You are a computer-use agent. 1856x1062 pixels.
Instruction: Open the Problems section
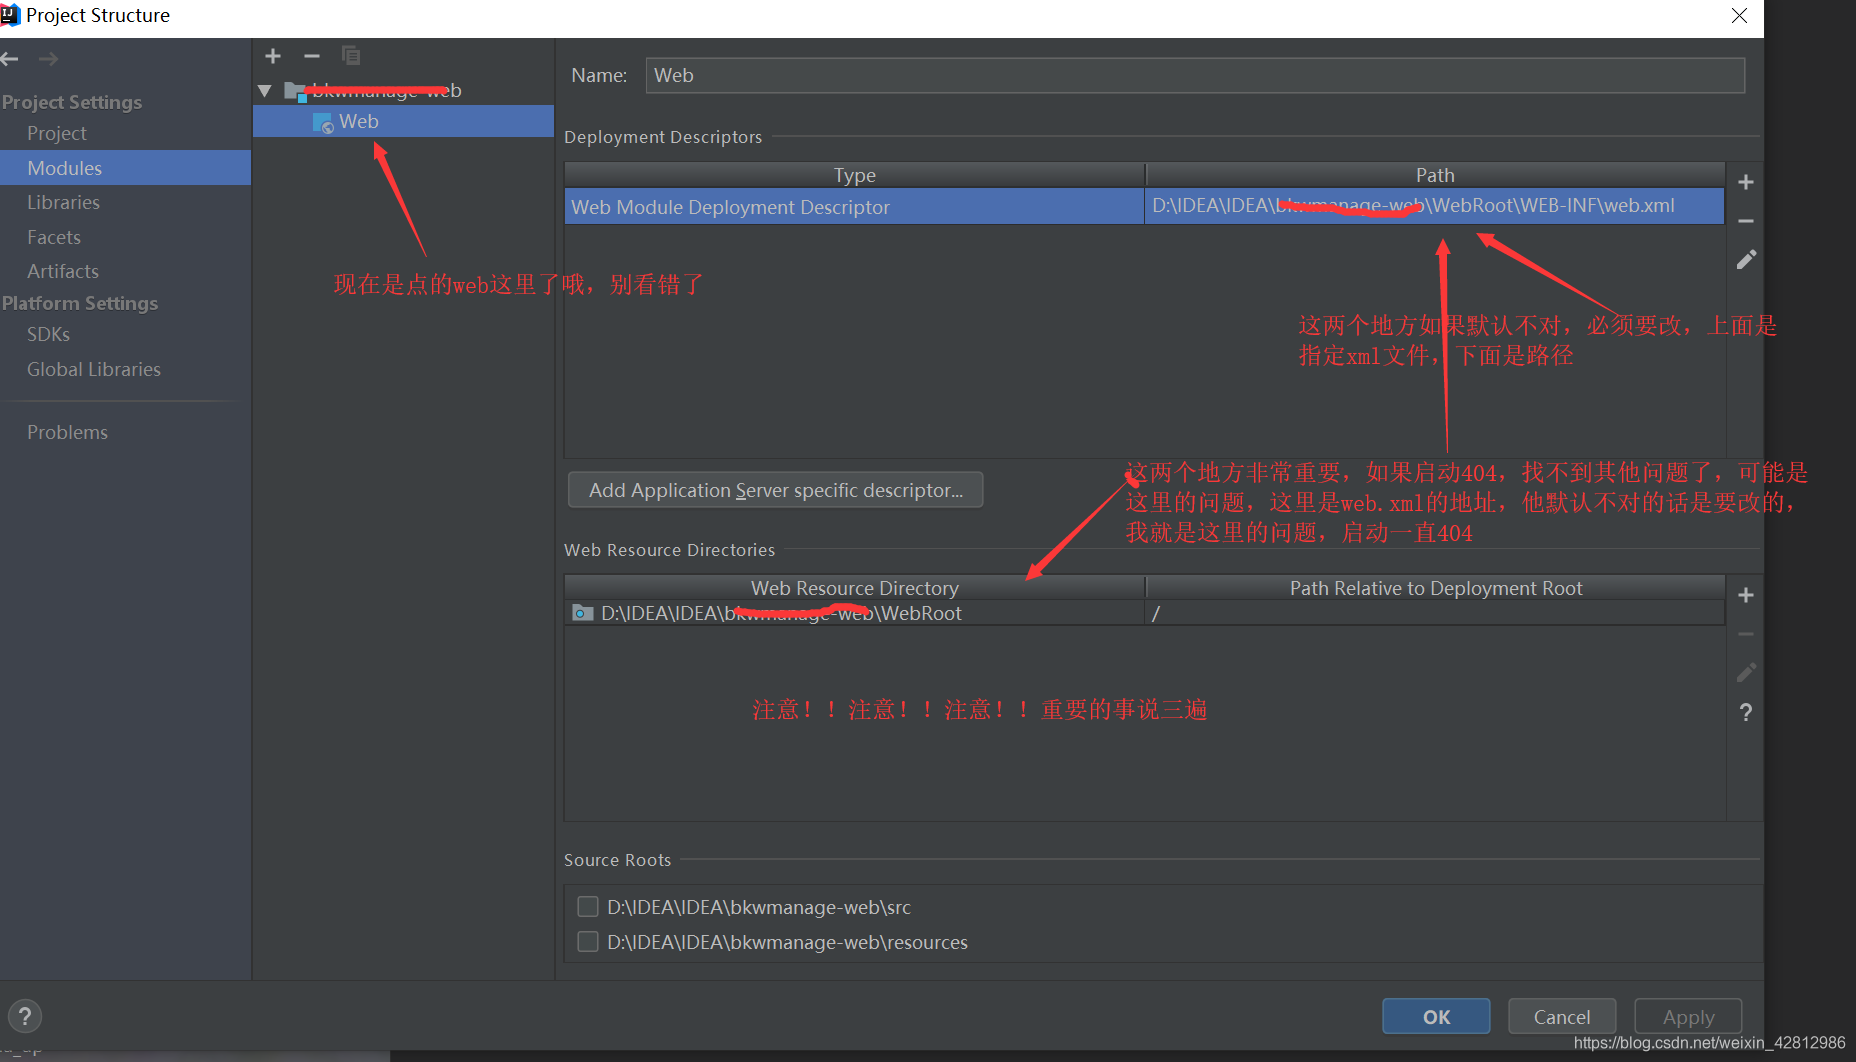pyautogui.click(x=67, y=432)
